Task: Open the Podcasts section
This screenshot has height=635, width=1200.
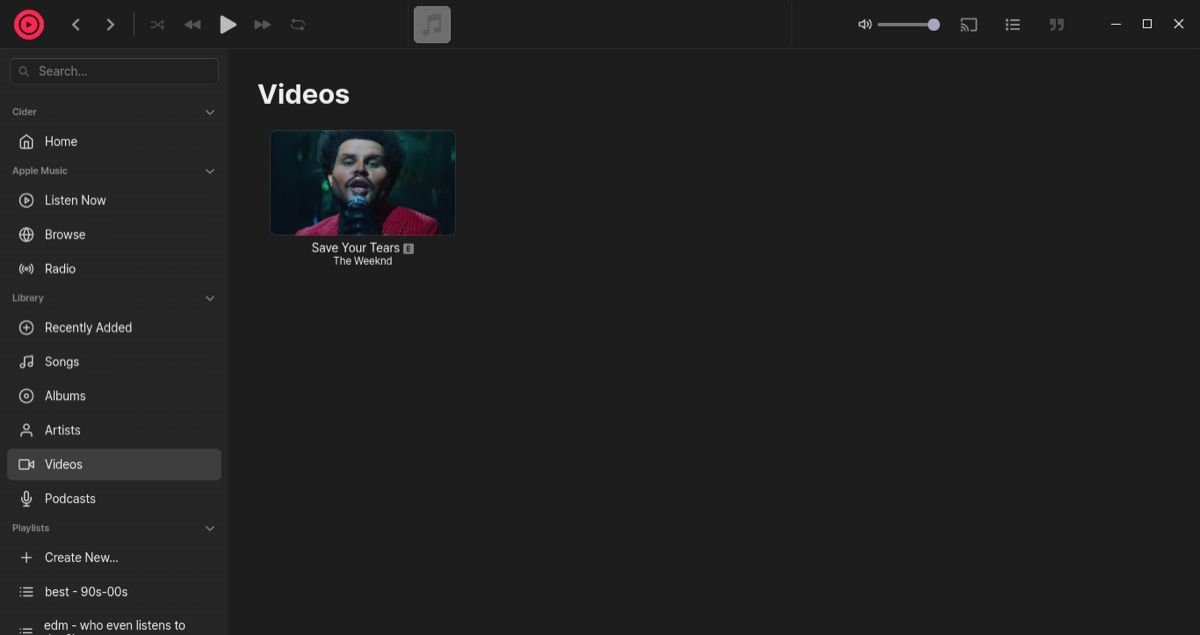Action: [114, 498]
